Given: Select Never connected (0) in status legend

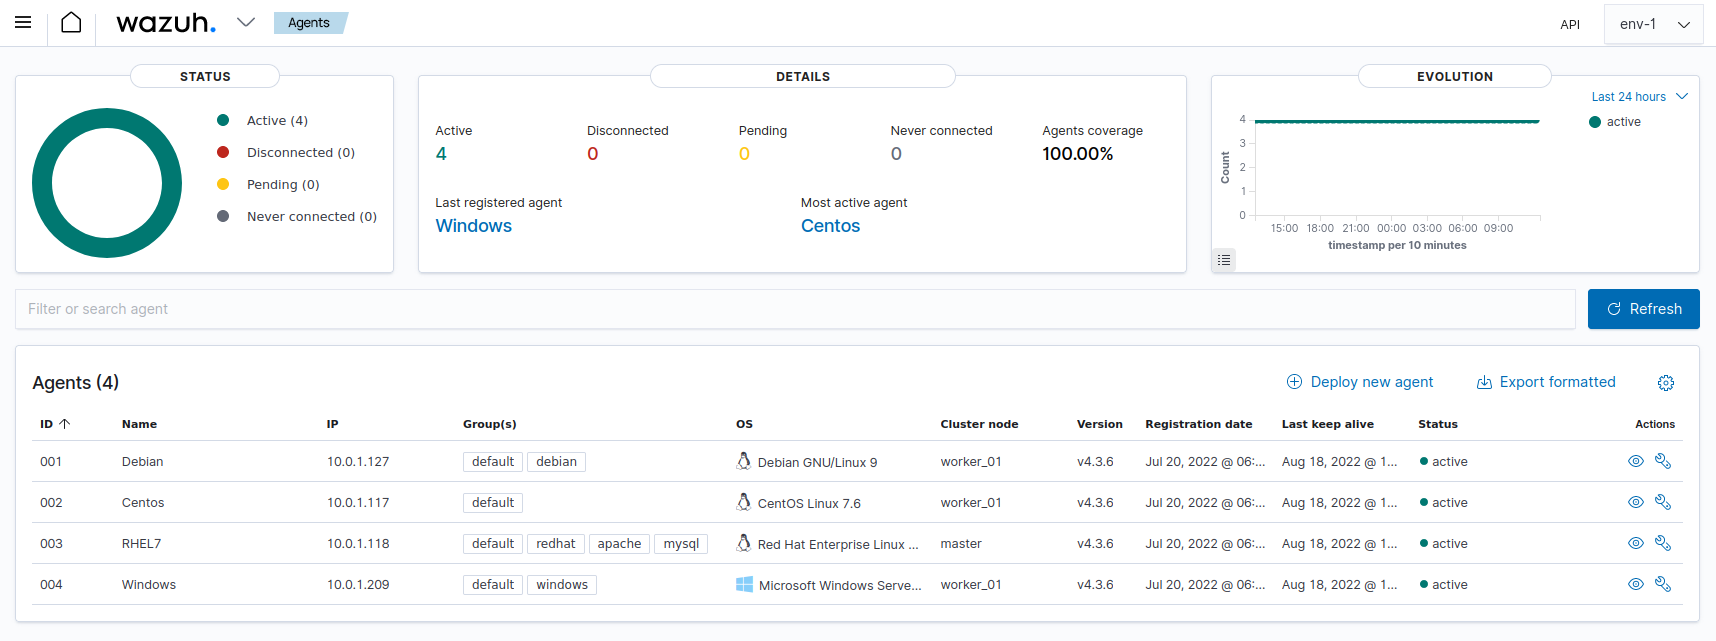Looking at the screenshot, I should (x=312, y=216).
